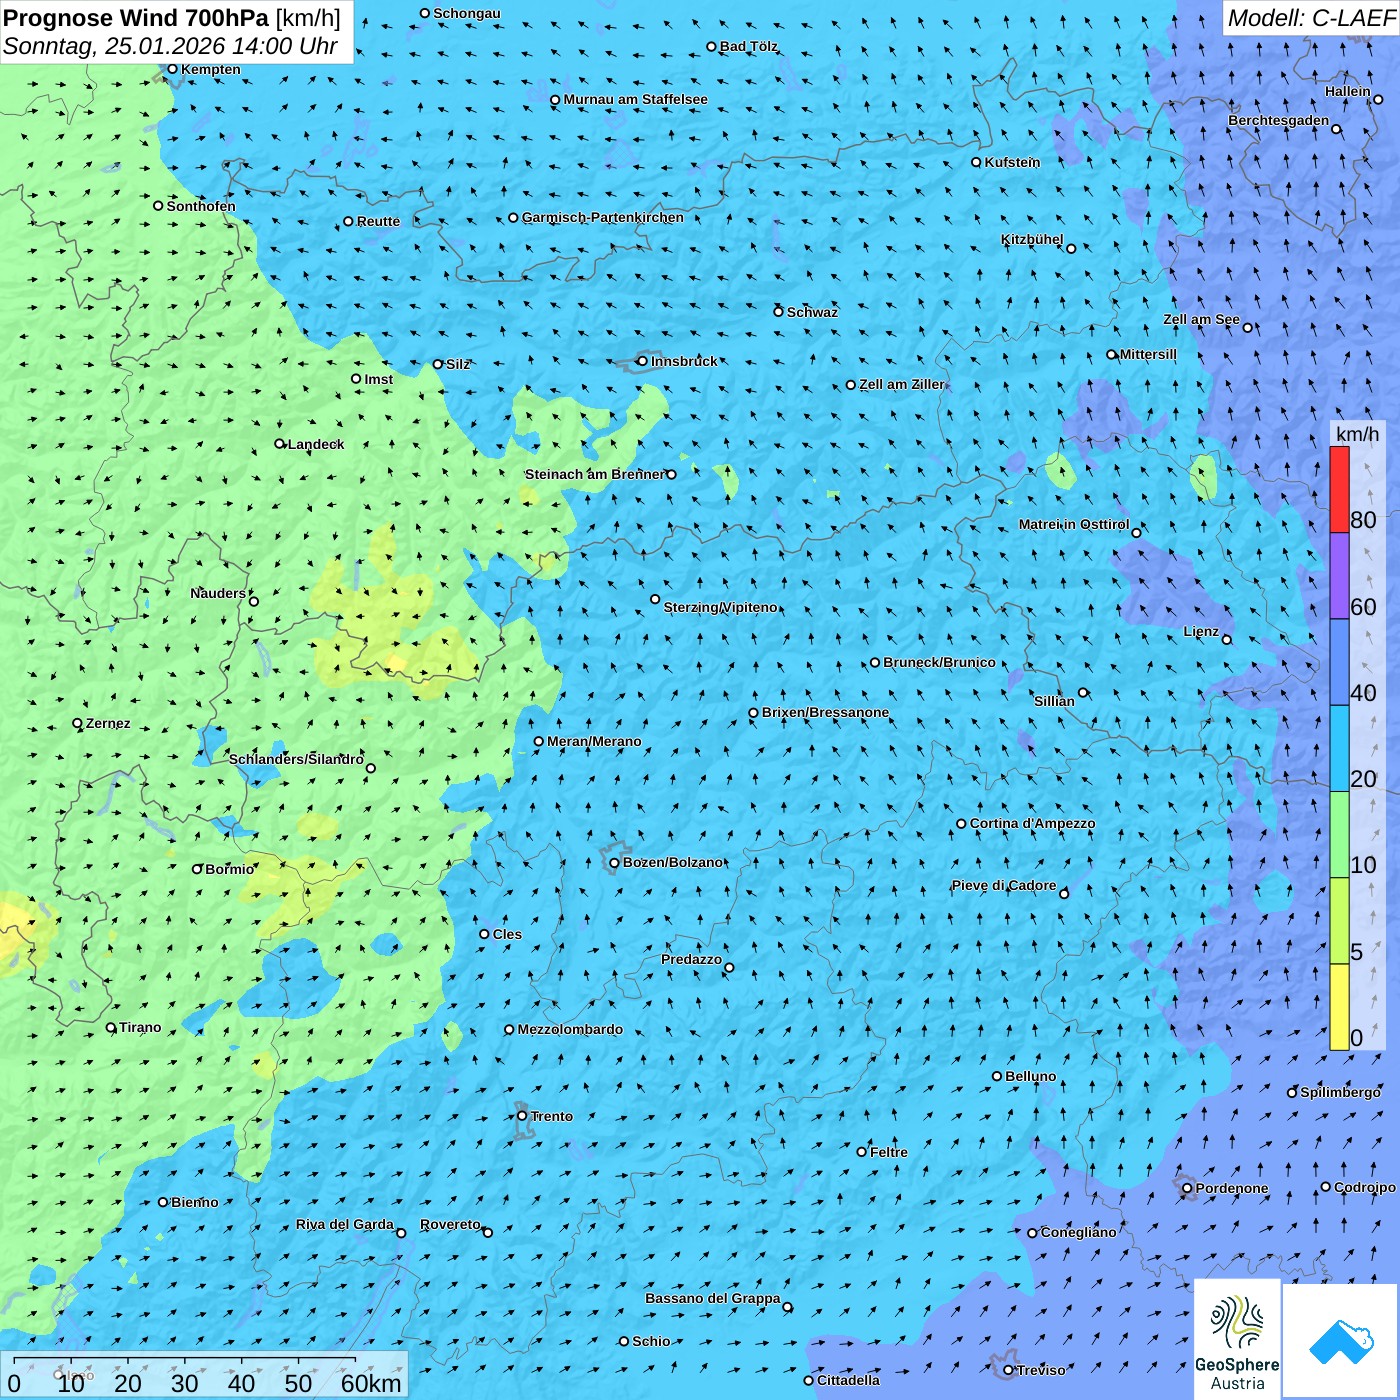Select the Cortina d'Ampezzo label
The height and width of the screenshot is (1400, 1400).
point(1032,823)
